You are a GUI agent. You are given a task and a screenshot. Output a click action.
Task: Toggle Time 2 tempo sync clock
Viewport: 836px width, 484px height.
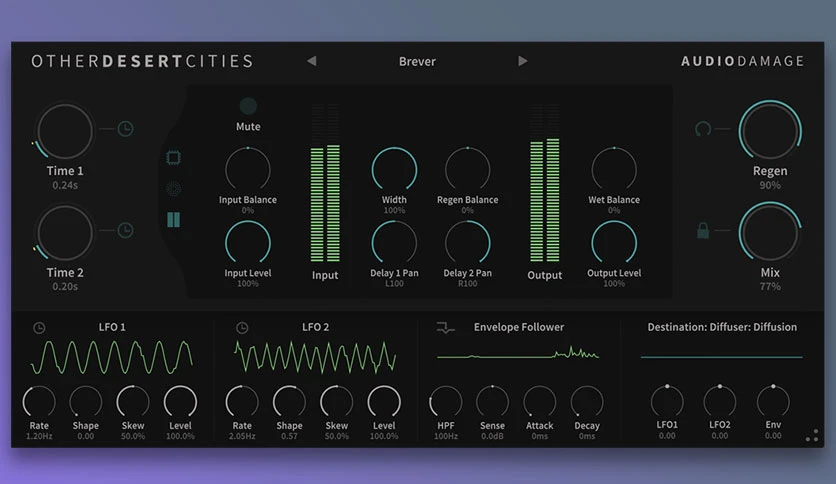click(x=125, y=230)
